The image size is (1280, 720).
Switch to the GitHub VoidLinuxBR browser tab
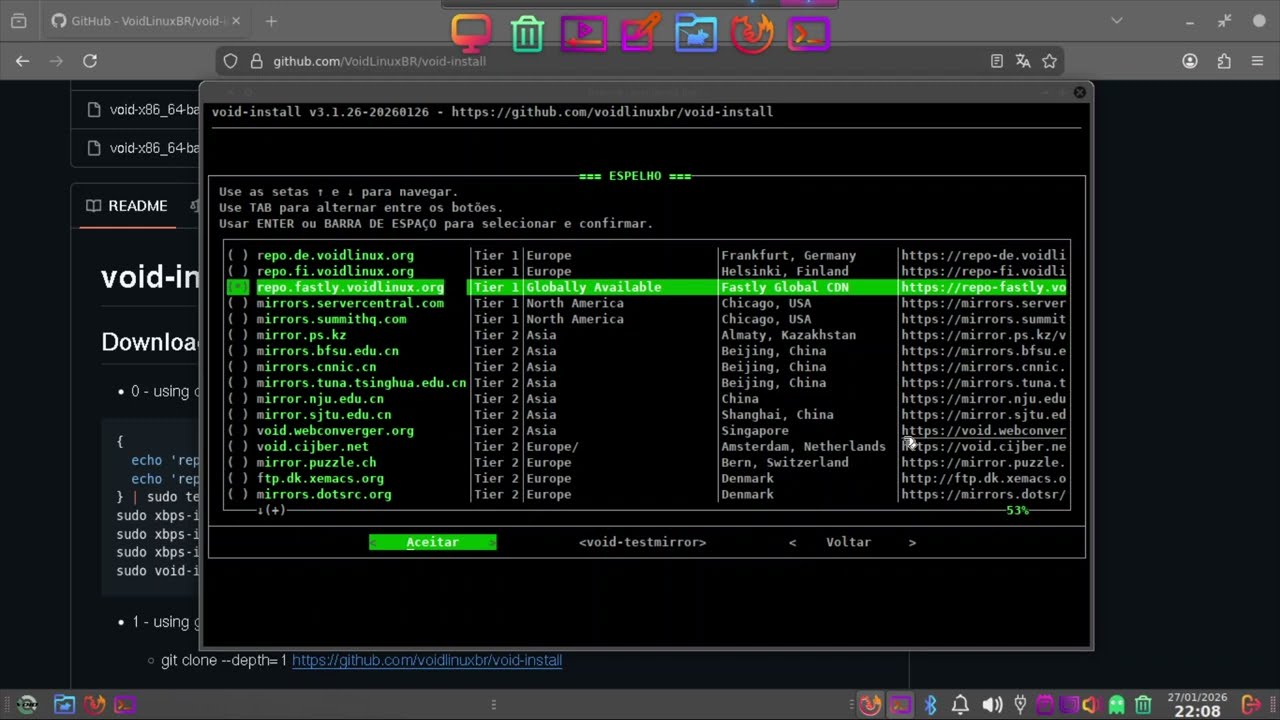click(145, 21)
